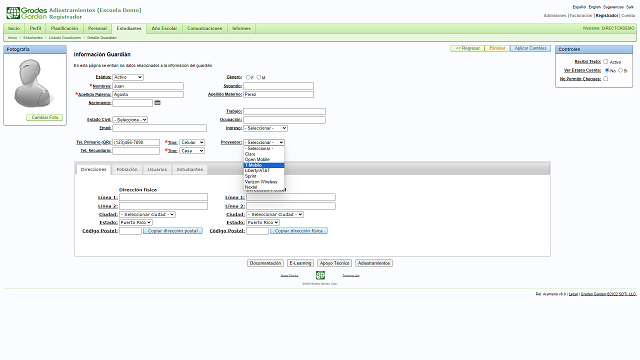The height and width of the screenshot is (360, 640).
Task: Click the Tel. Primario input field
Action: 136,142
